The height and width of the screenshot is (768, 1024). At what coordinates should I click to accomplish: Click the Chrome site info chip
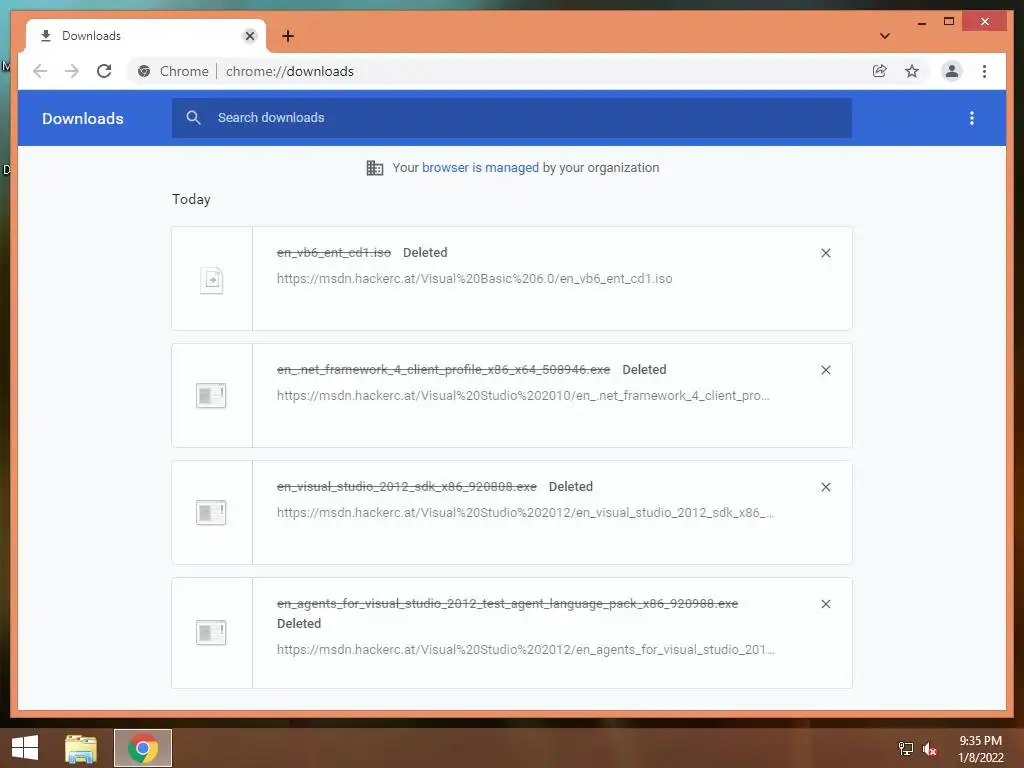pyautogui.click(x=174, y=71)
